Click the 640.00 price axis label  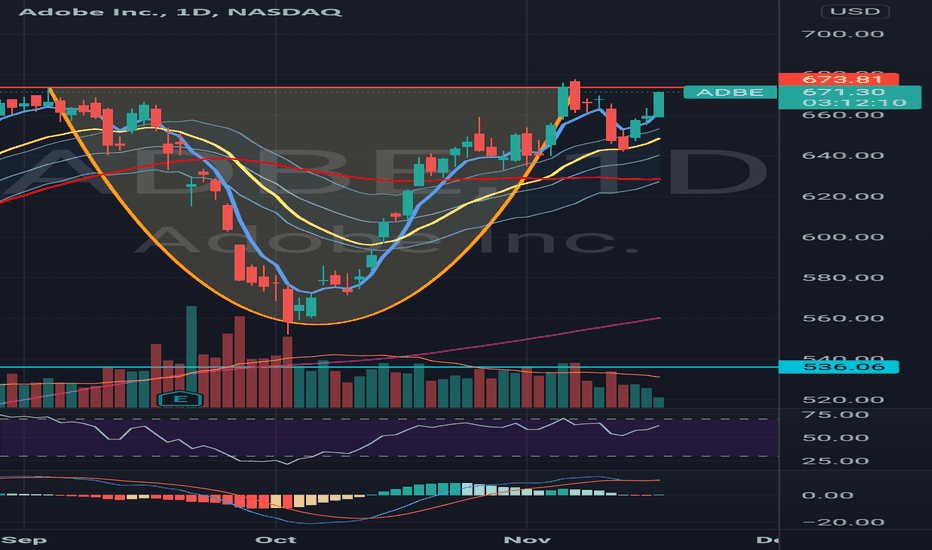pyautogui.click(x=843, y=156)
